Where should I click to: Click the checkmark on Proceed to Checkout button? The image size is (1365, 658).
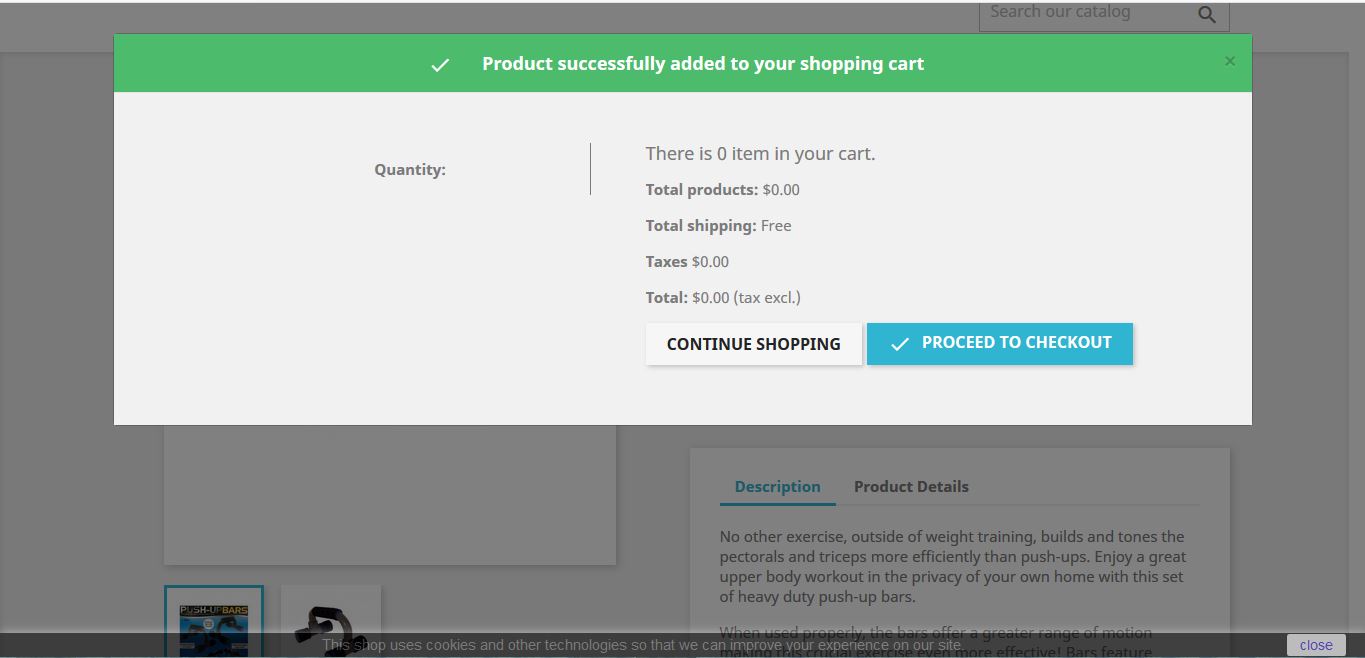[x=898, y=343]
